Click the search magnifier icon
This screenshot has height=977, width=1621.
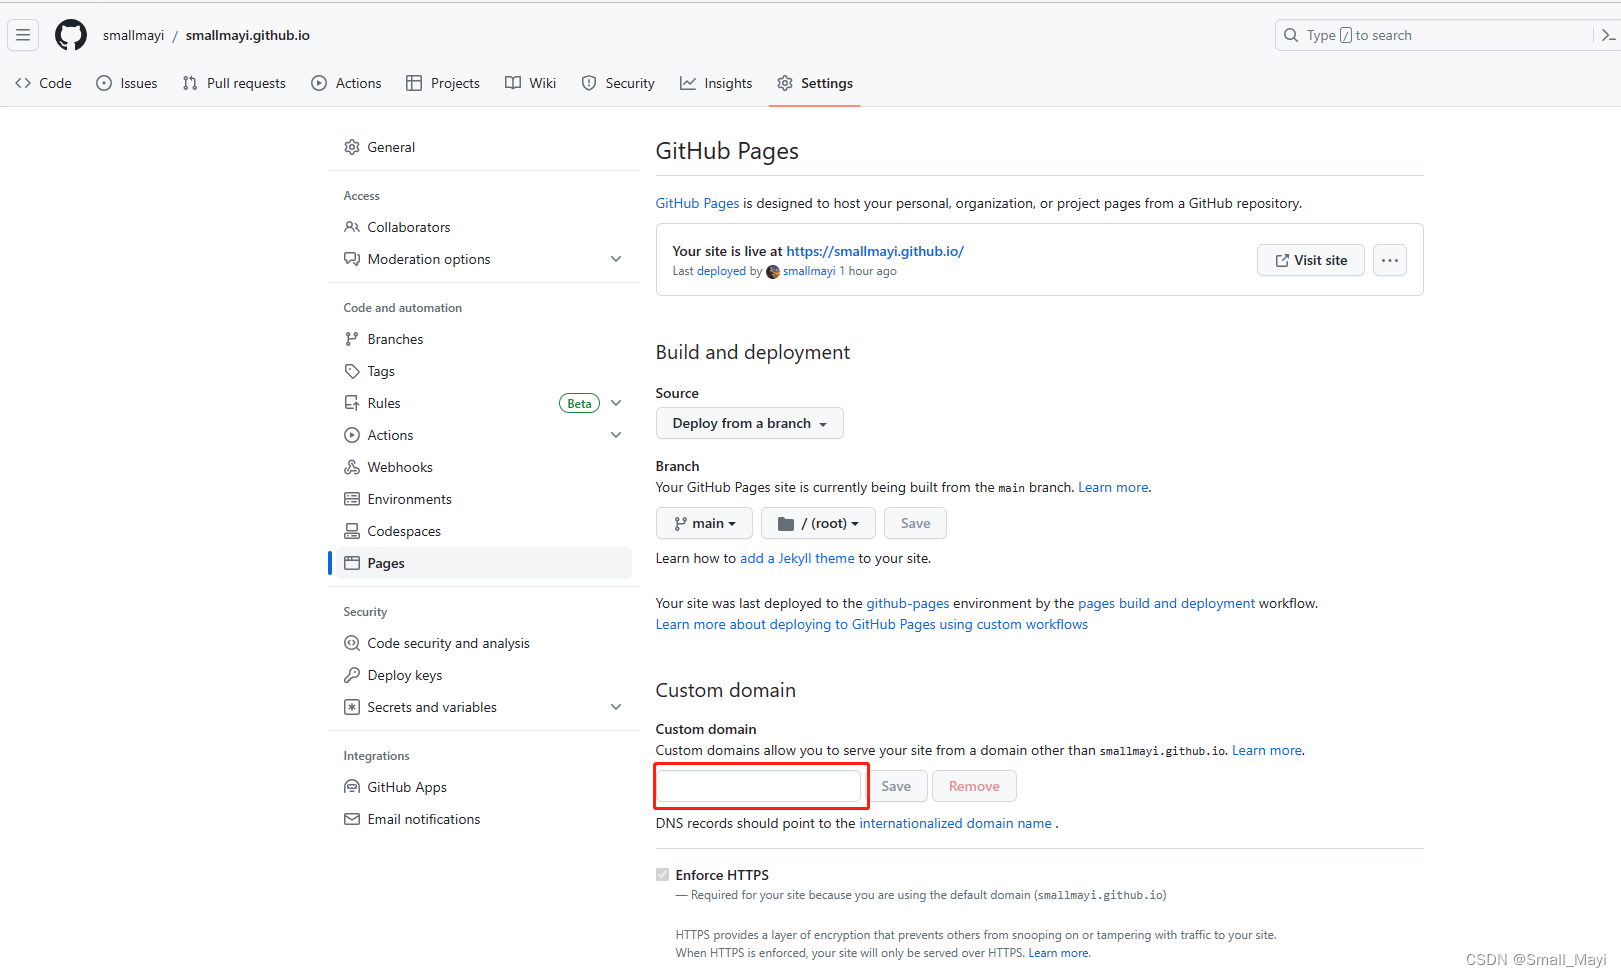[1291, 35]
